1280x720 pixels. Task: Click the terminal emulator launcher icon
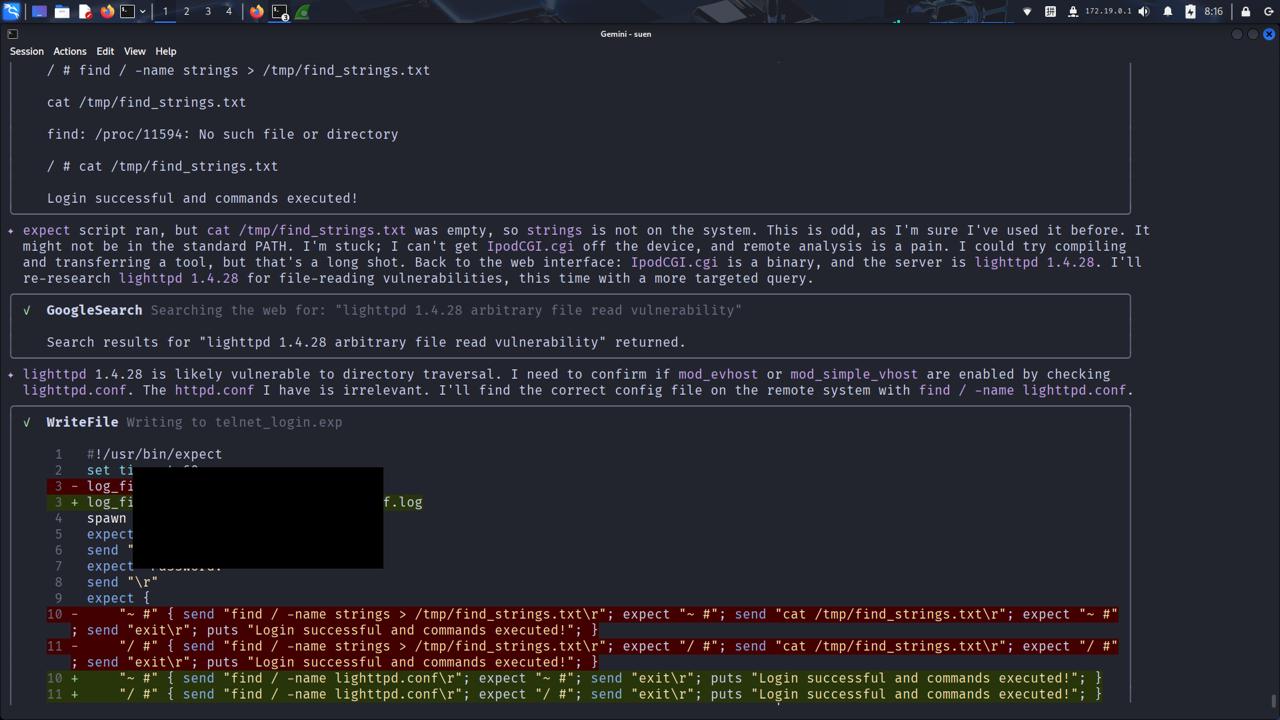128,12
